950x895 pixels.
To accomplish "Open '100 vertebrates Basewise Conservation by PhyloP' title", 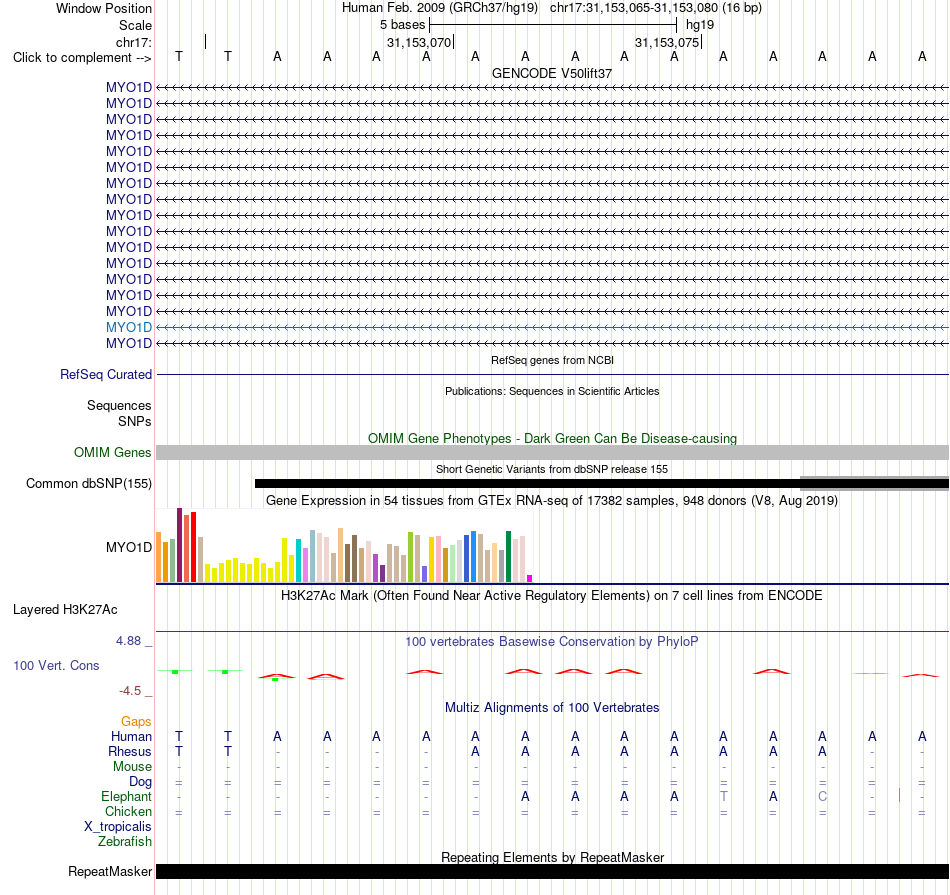I will 552,641.
